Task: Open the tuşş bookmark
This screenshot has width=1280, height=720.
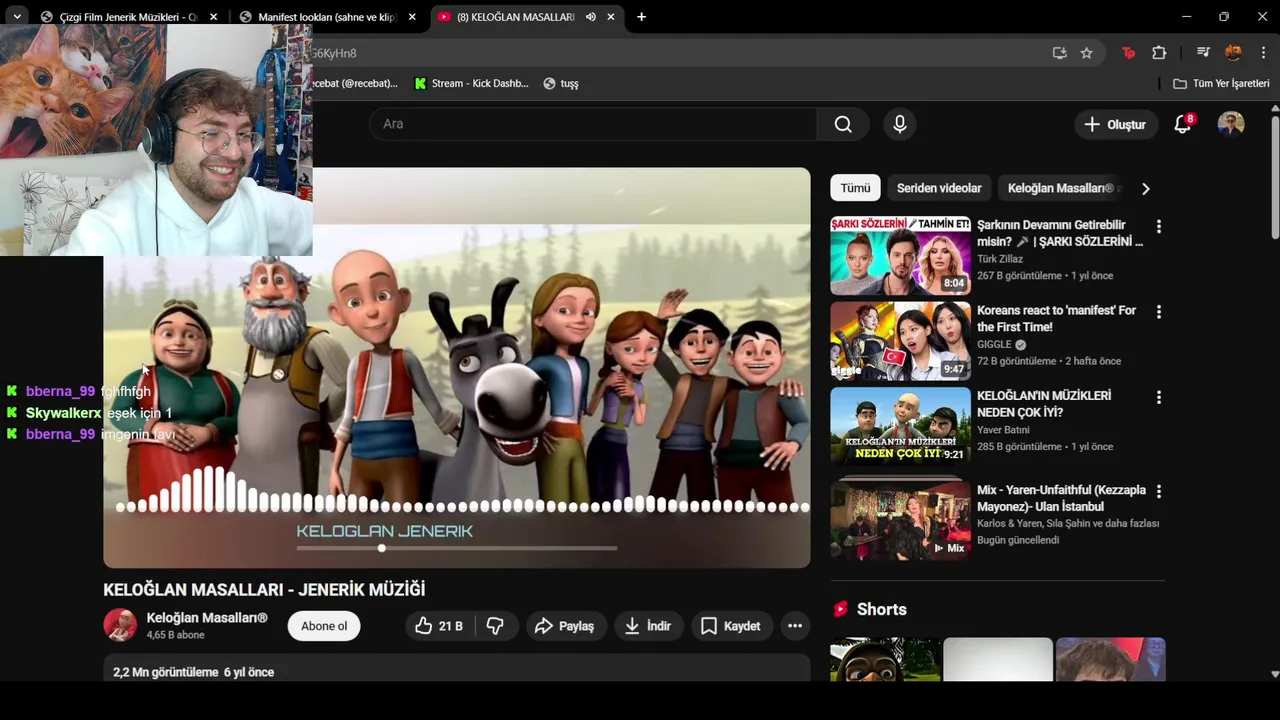Action: [561, 84]
